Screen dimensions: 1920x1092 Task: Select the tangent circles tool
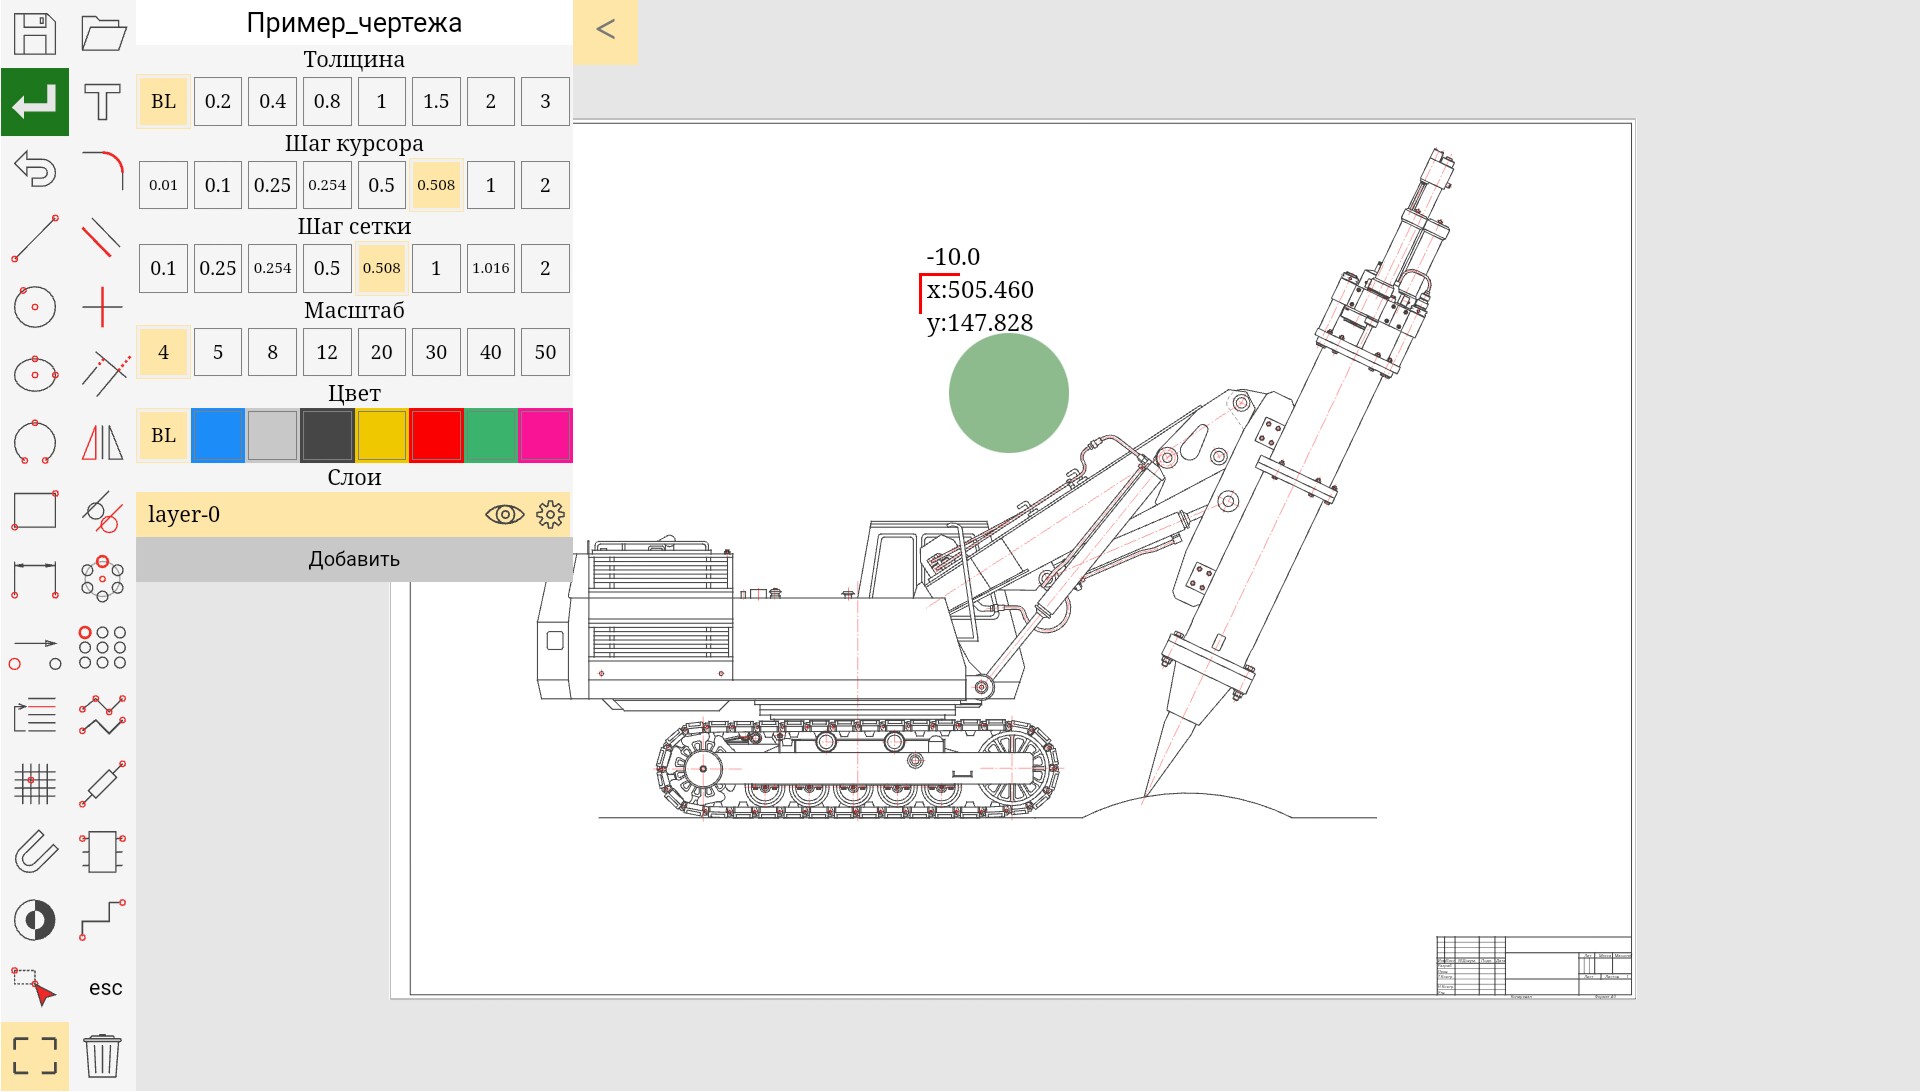[103, 511]
